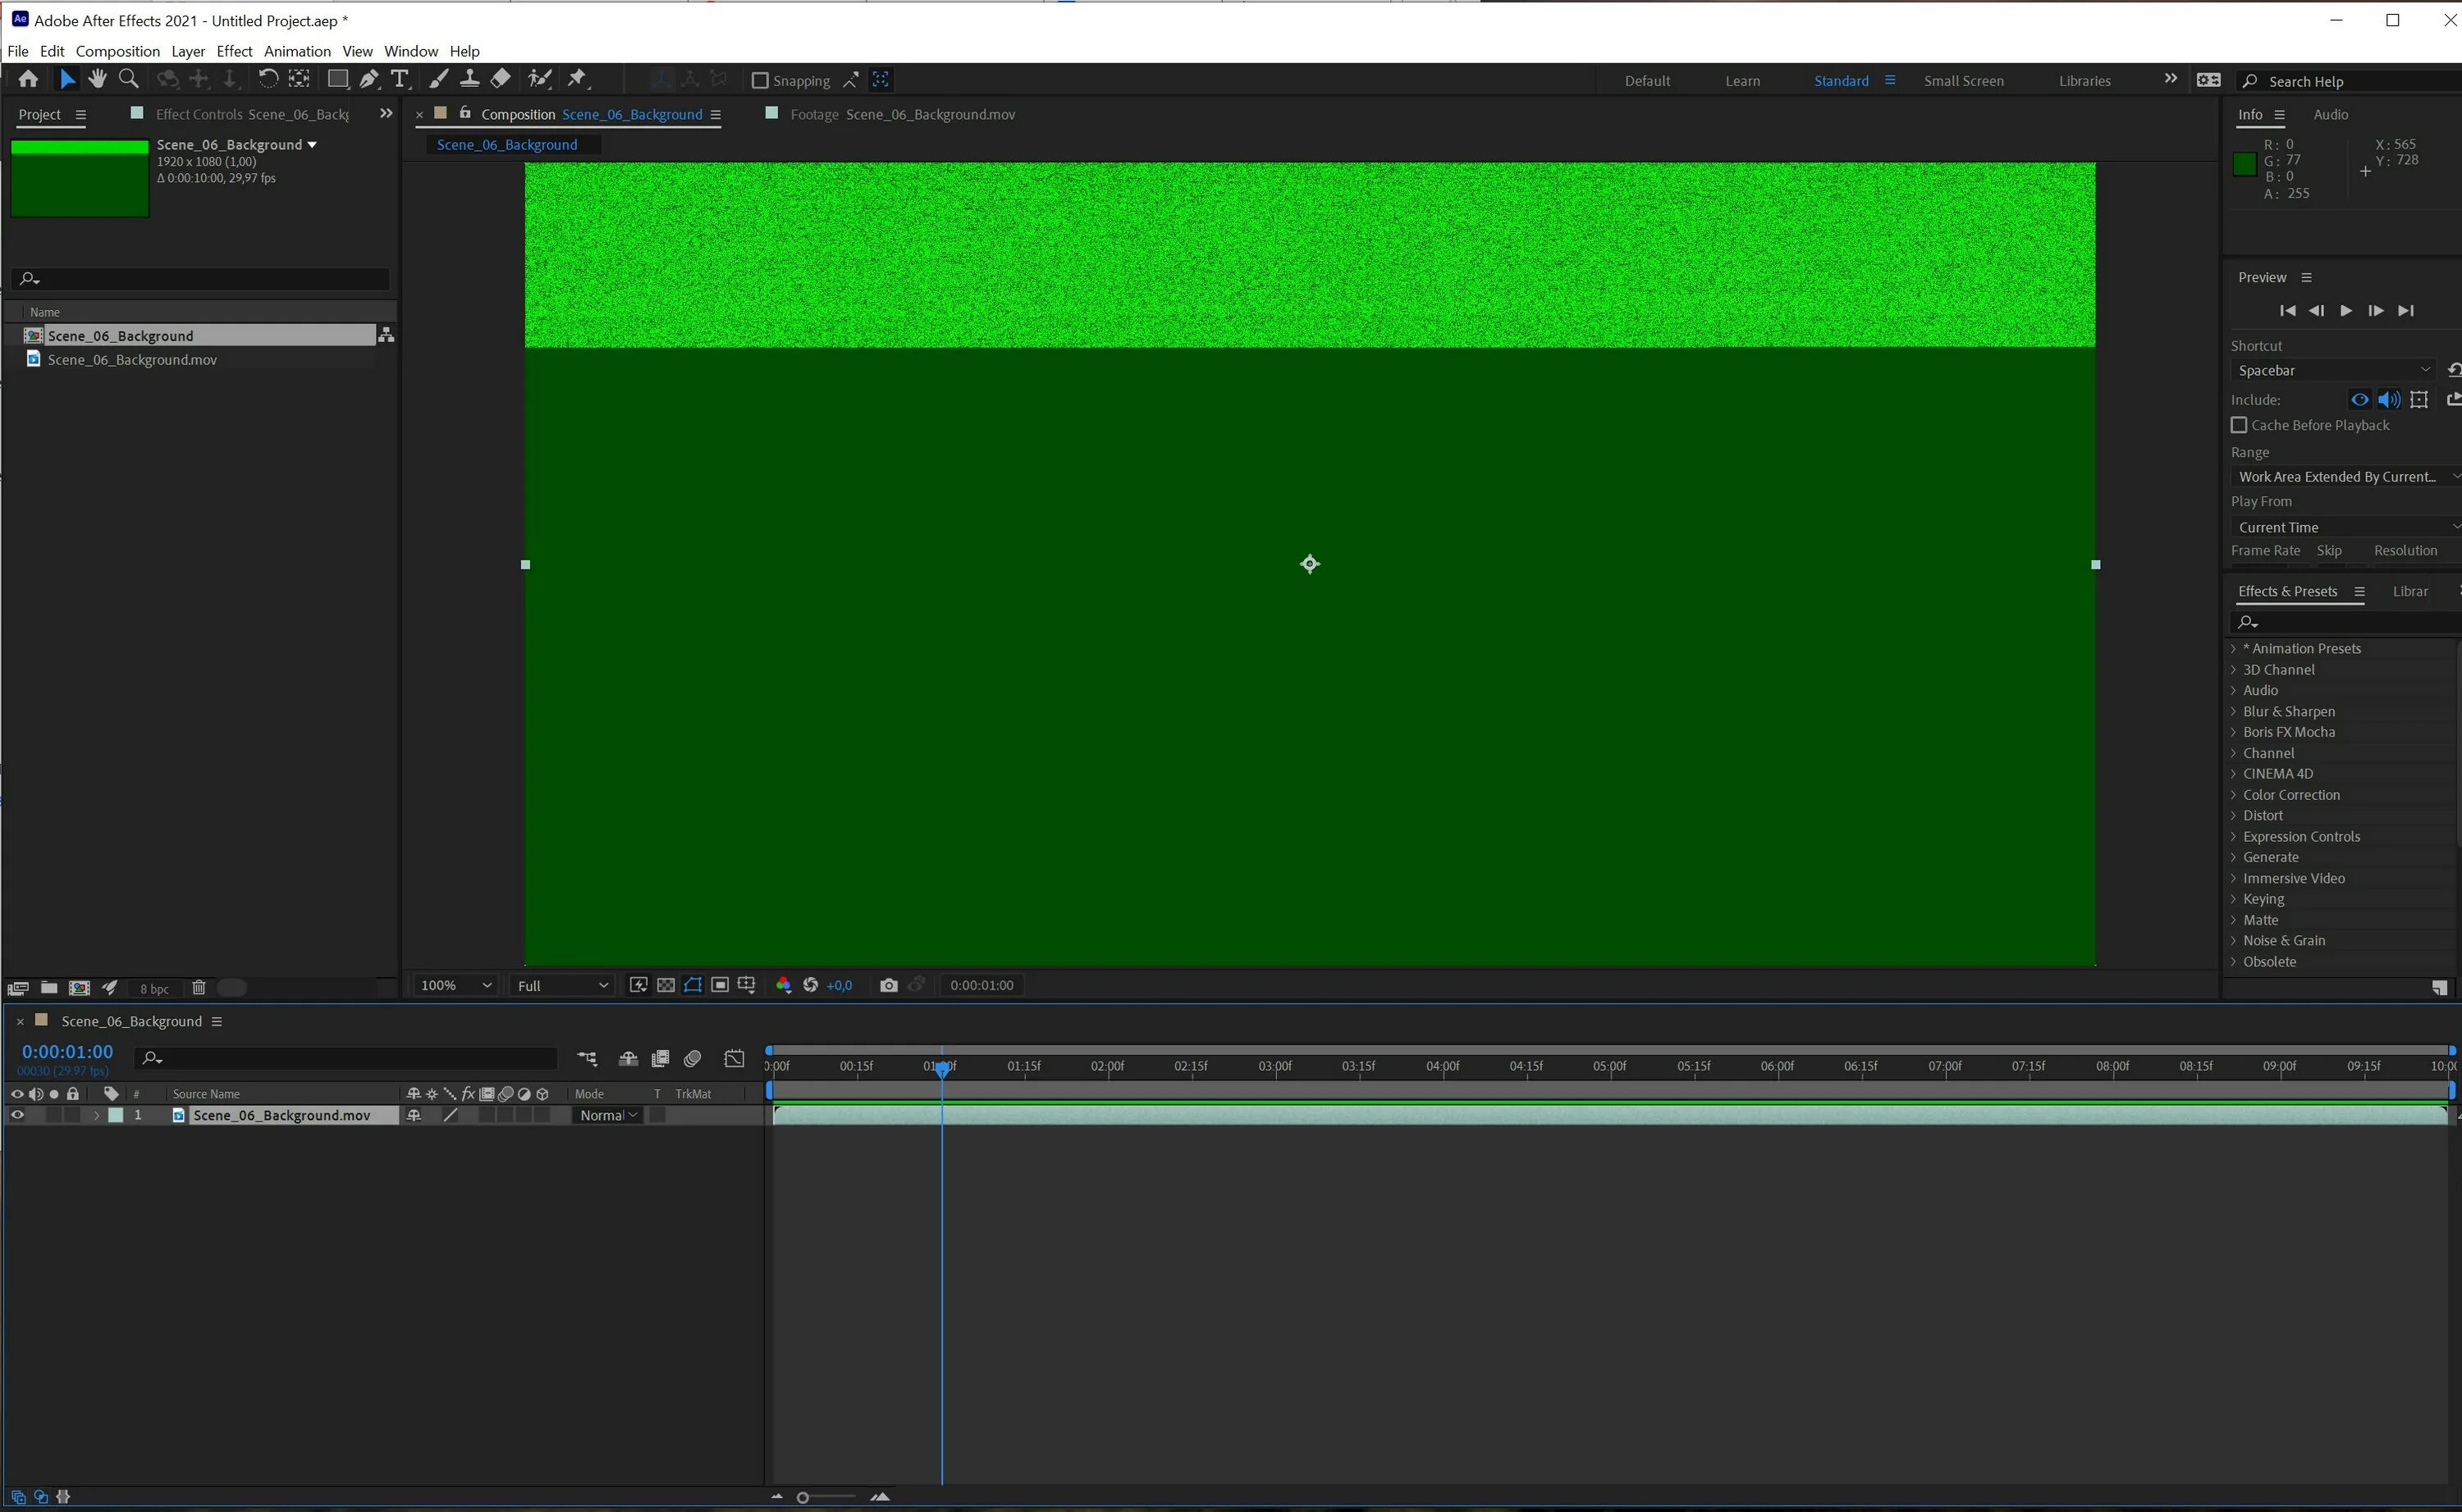Image resolution: width=2462 pixels, height=1512 pixels.
Task: Change the resolution from Full
Action: pos(560,985)
